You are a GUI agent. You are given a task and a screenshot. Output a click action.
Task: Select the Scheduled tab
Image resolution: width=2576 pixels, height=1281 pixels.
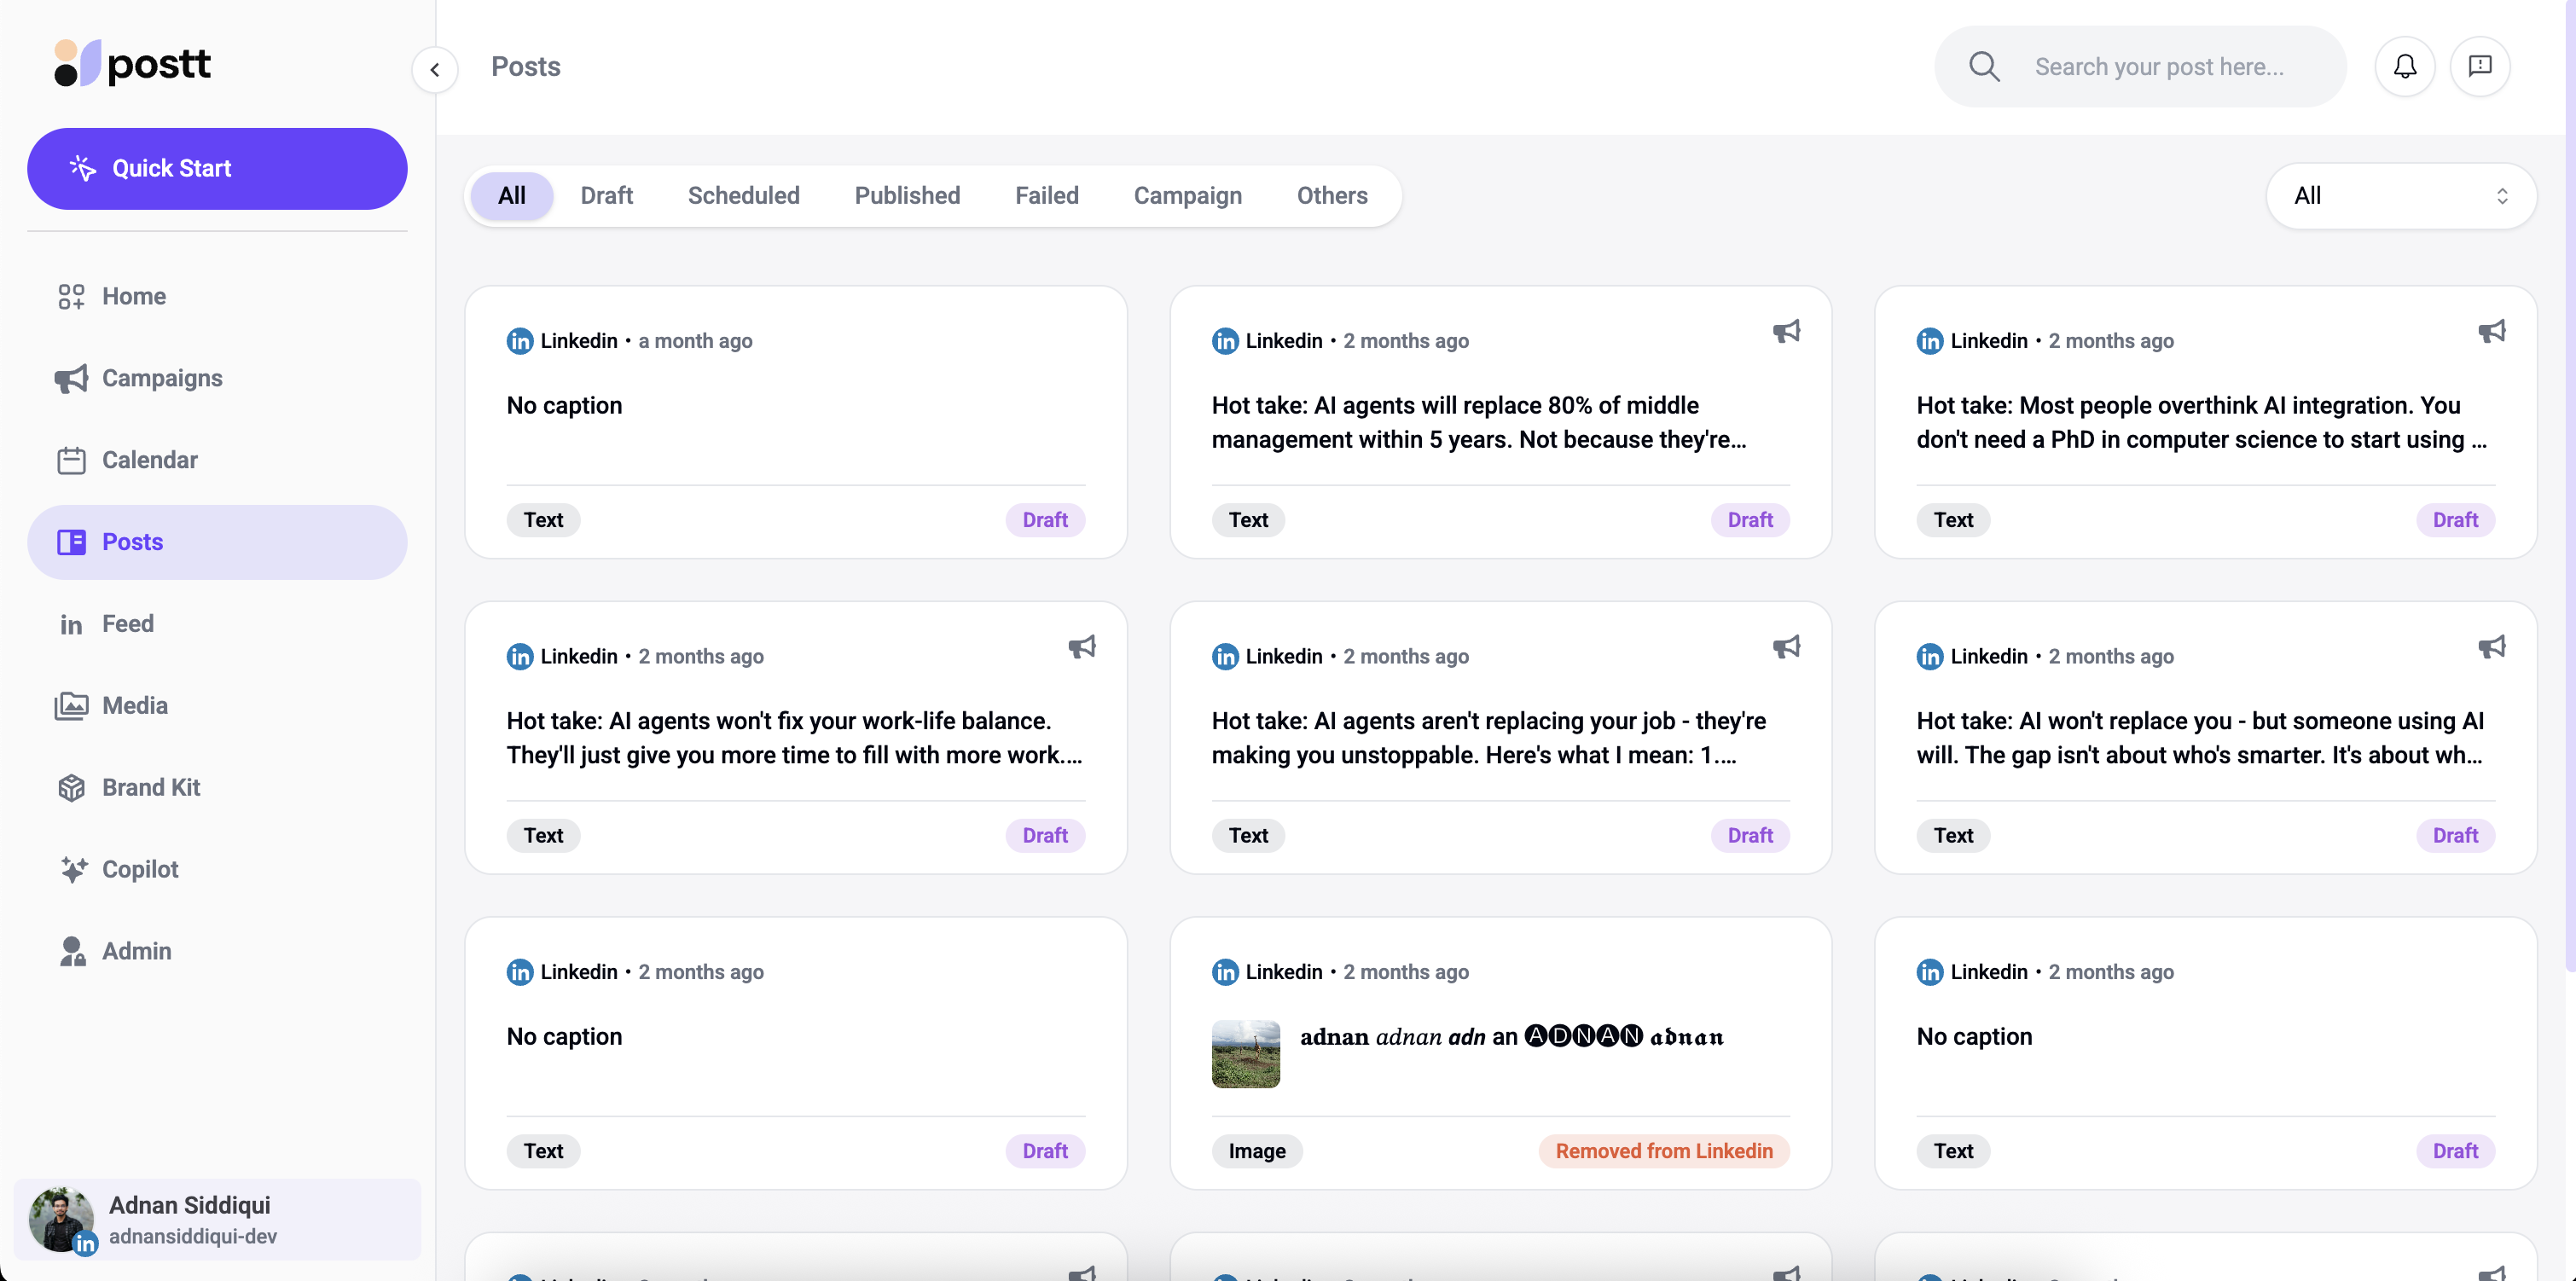[x=743, y=196]
